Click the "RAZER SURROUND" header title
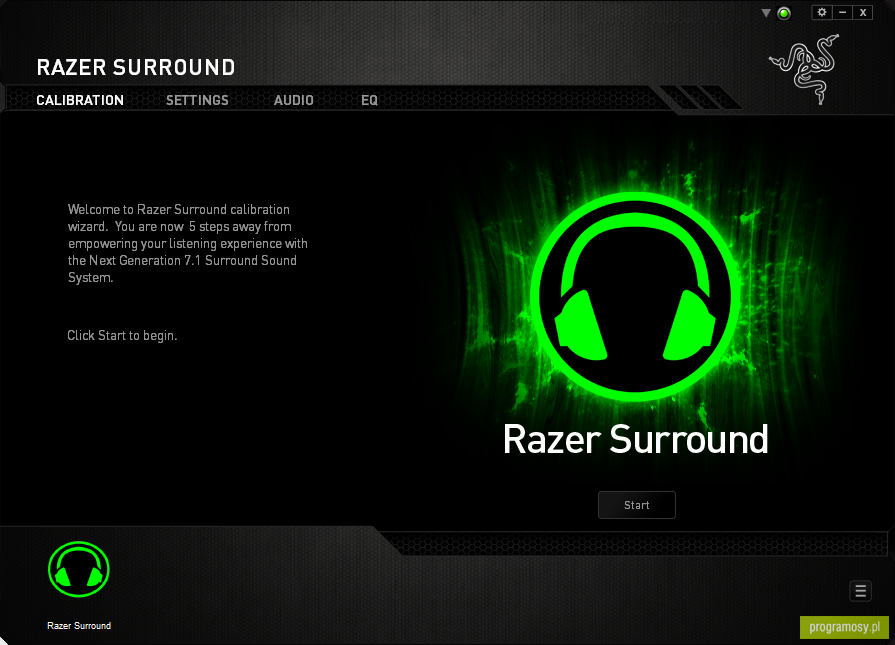The image size is (895, 645). click(136, 67)
